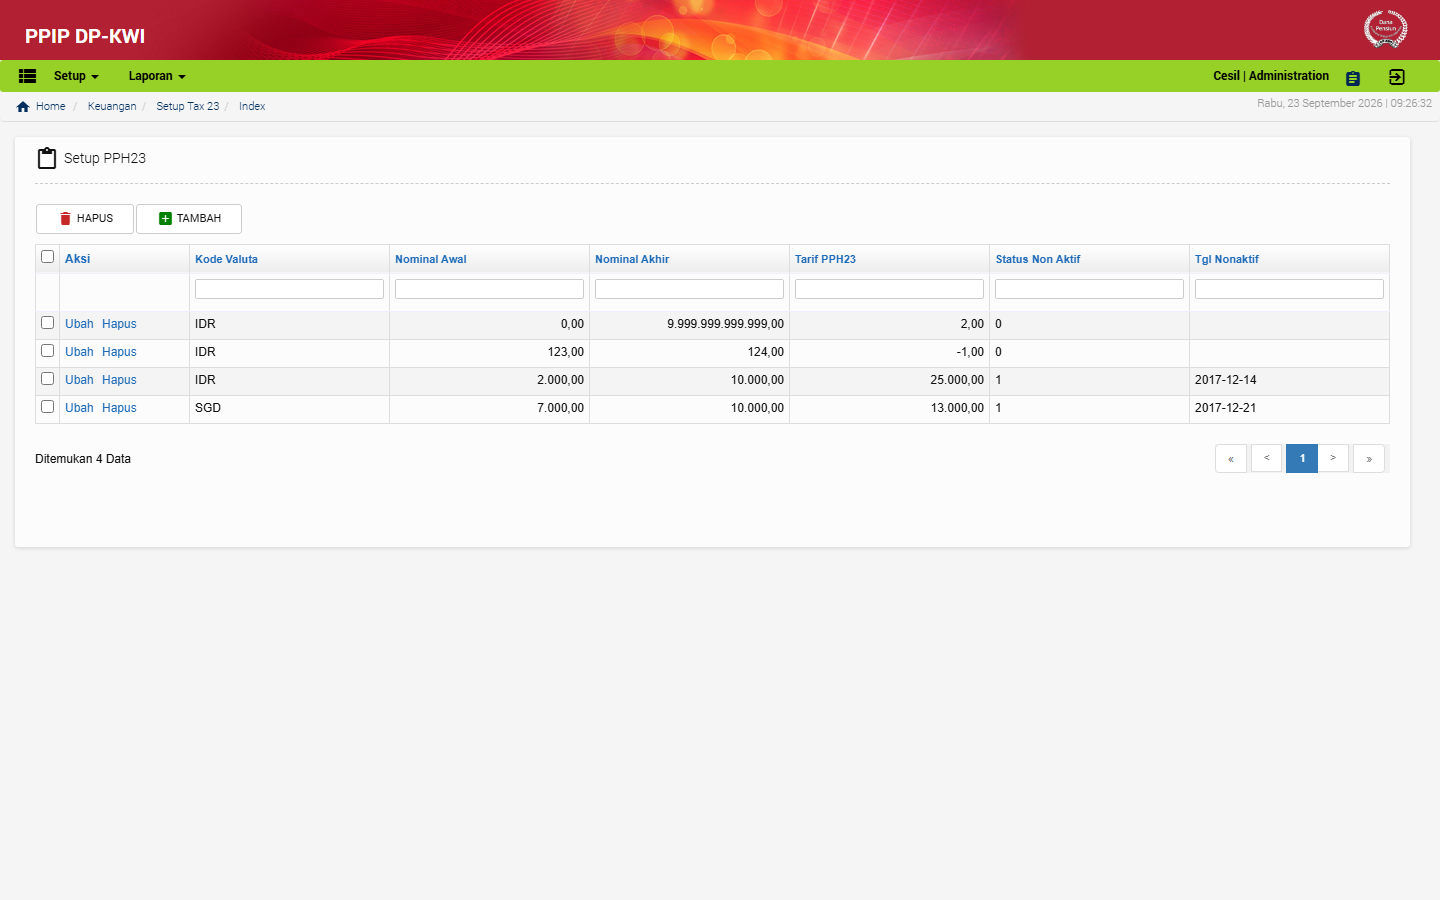This screenshot has height=900, width=1440.
Task: Click Hapus on the SGD row
Action: [x=119, y=408]
